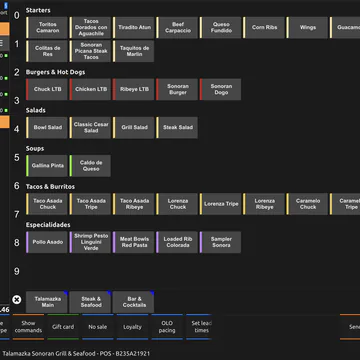Click No sale button
Screen dimensions: 360x360
[98, 327]
